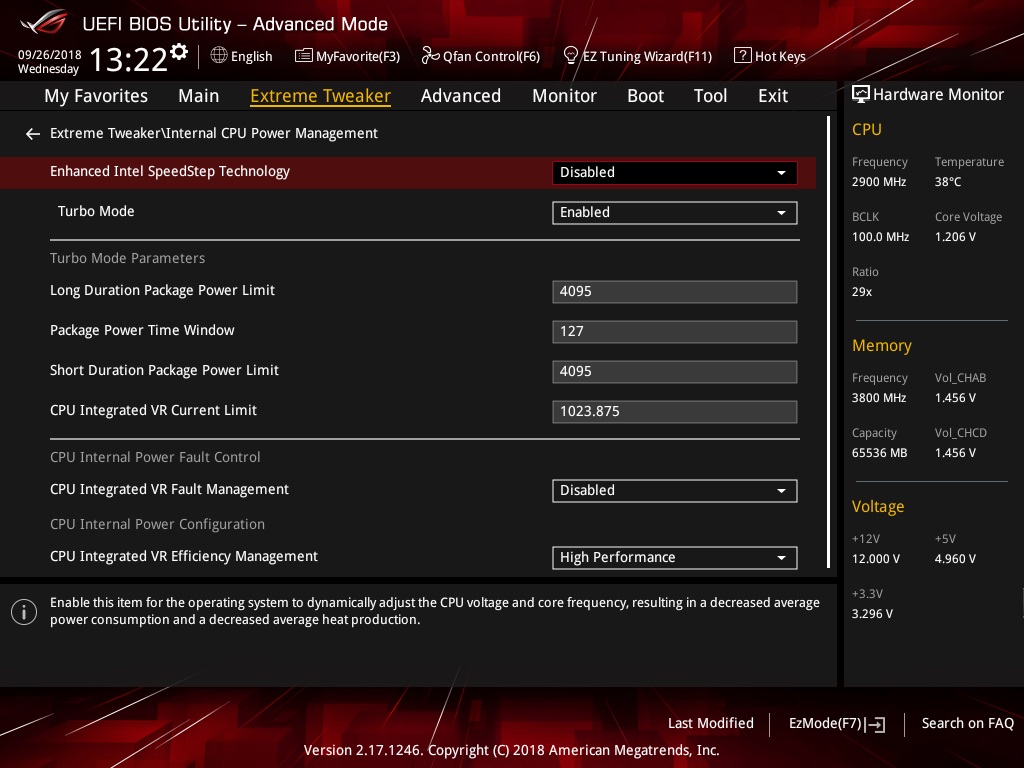This screenshot has width=1024, height=768.
Task: Click the ROG logo icon
Action: tap(43, 22)
